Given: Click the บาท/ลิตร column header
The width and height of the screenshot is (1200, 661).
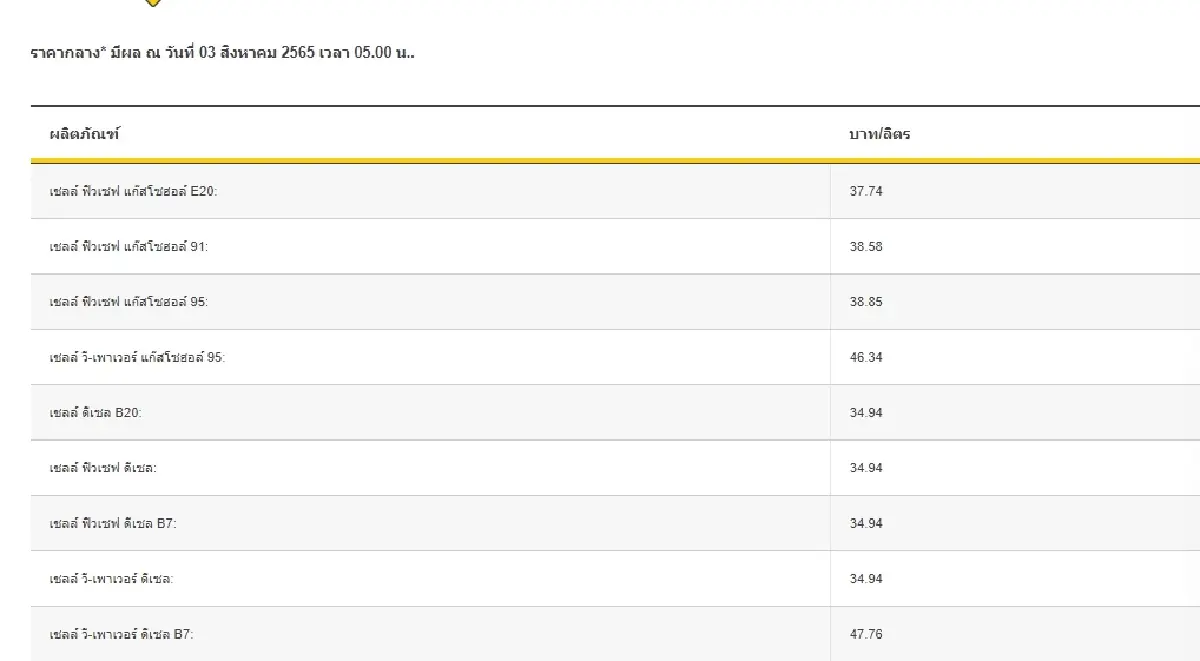Looking at the screenshot, I should [879, 134].
